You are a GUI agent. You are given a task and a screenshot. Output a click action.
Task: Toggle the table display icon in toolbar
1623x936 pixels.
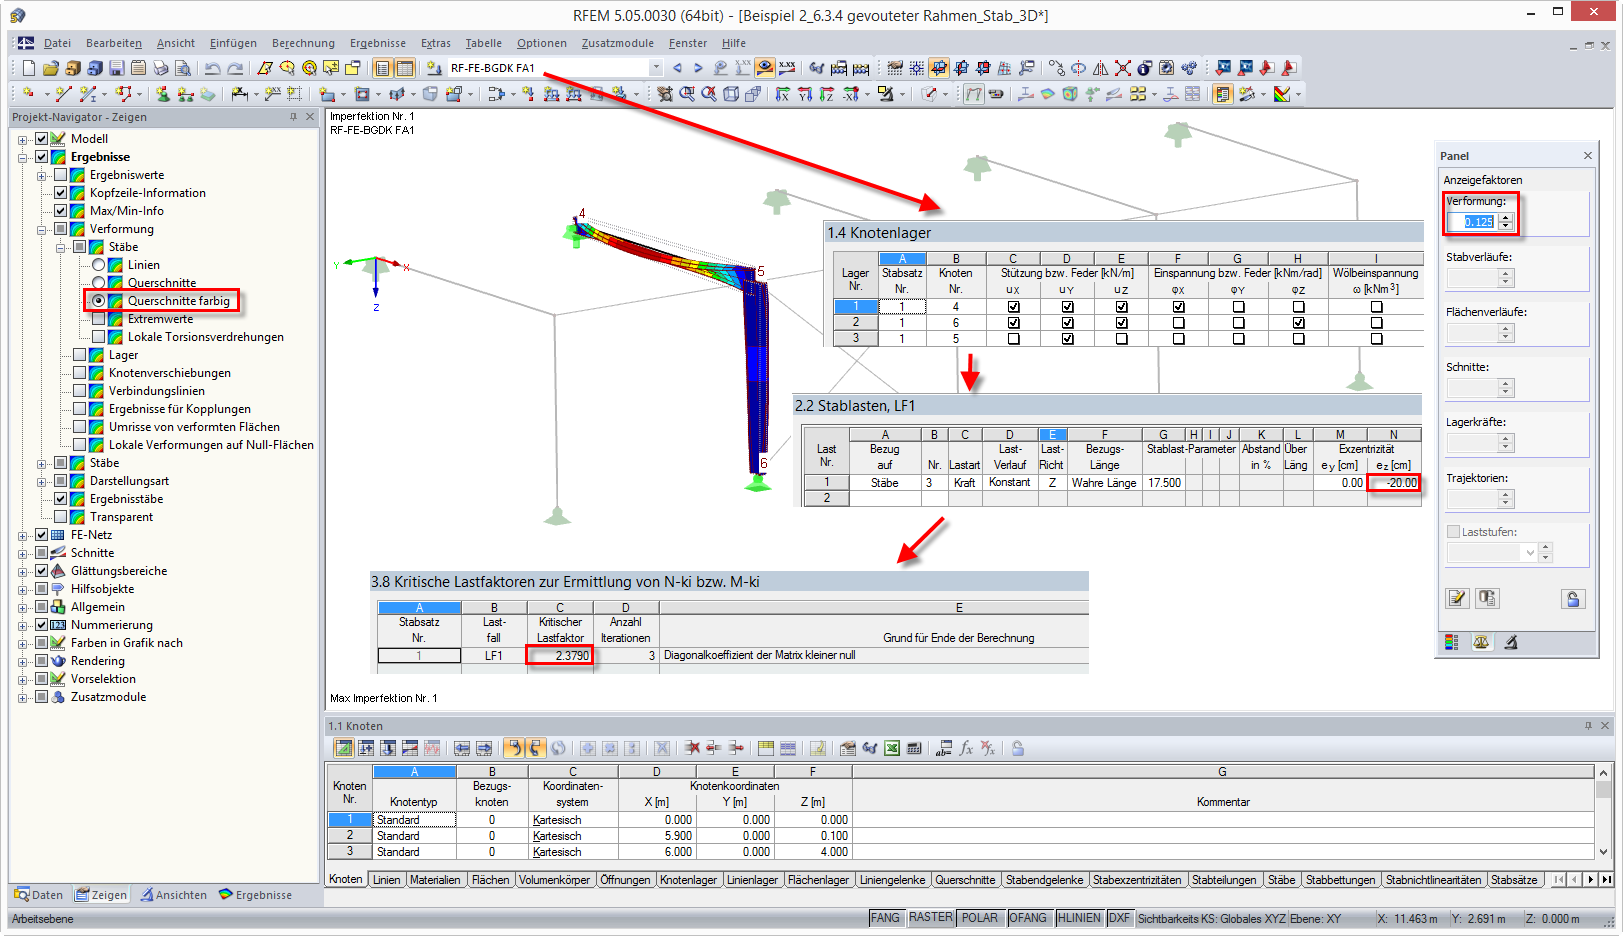pos(404,68)
